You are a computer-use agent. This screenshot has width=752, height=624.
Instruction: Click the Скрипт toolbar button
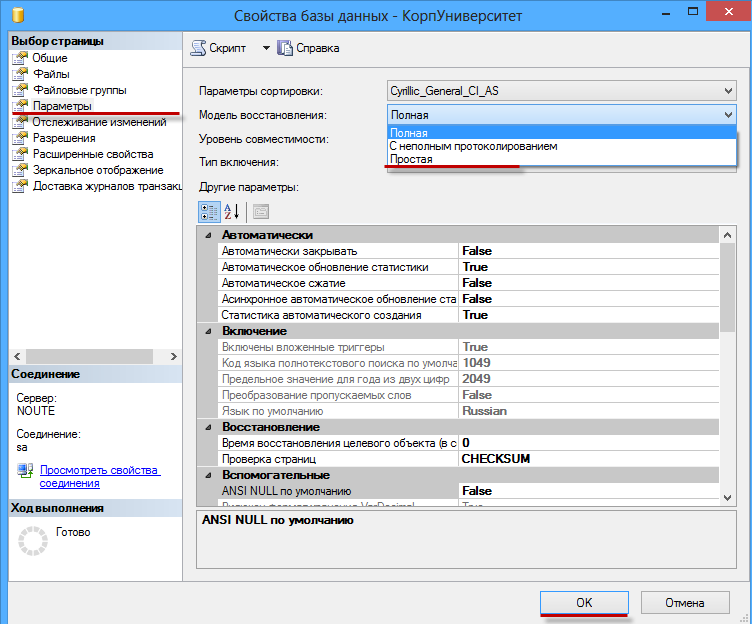(218, 48)
